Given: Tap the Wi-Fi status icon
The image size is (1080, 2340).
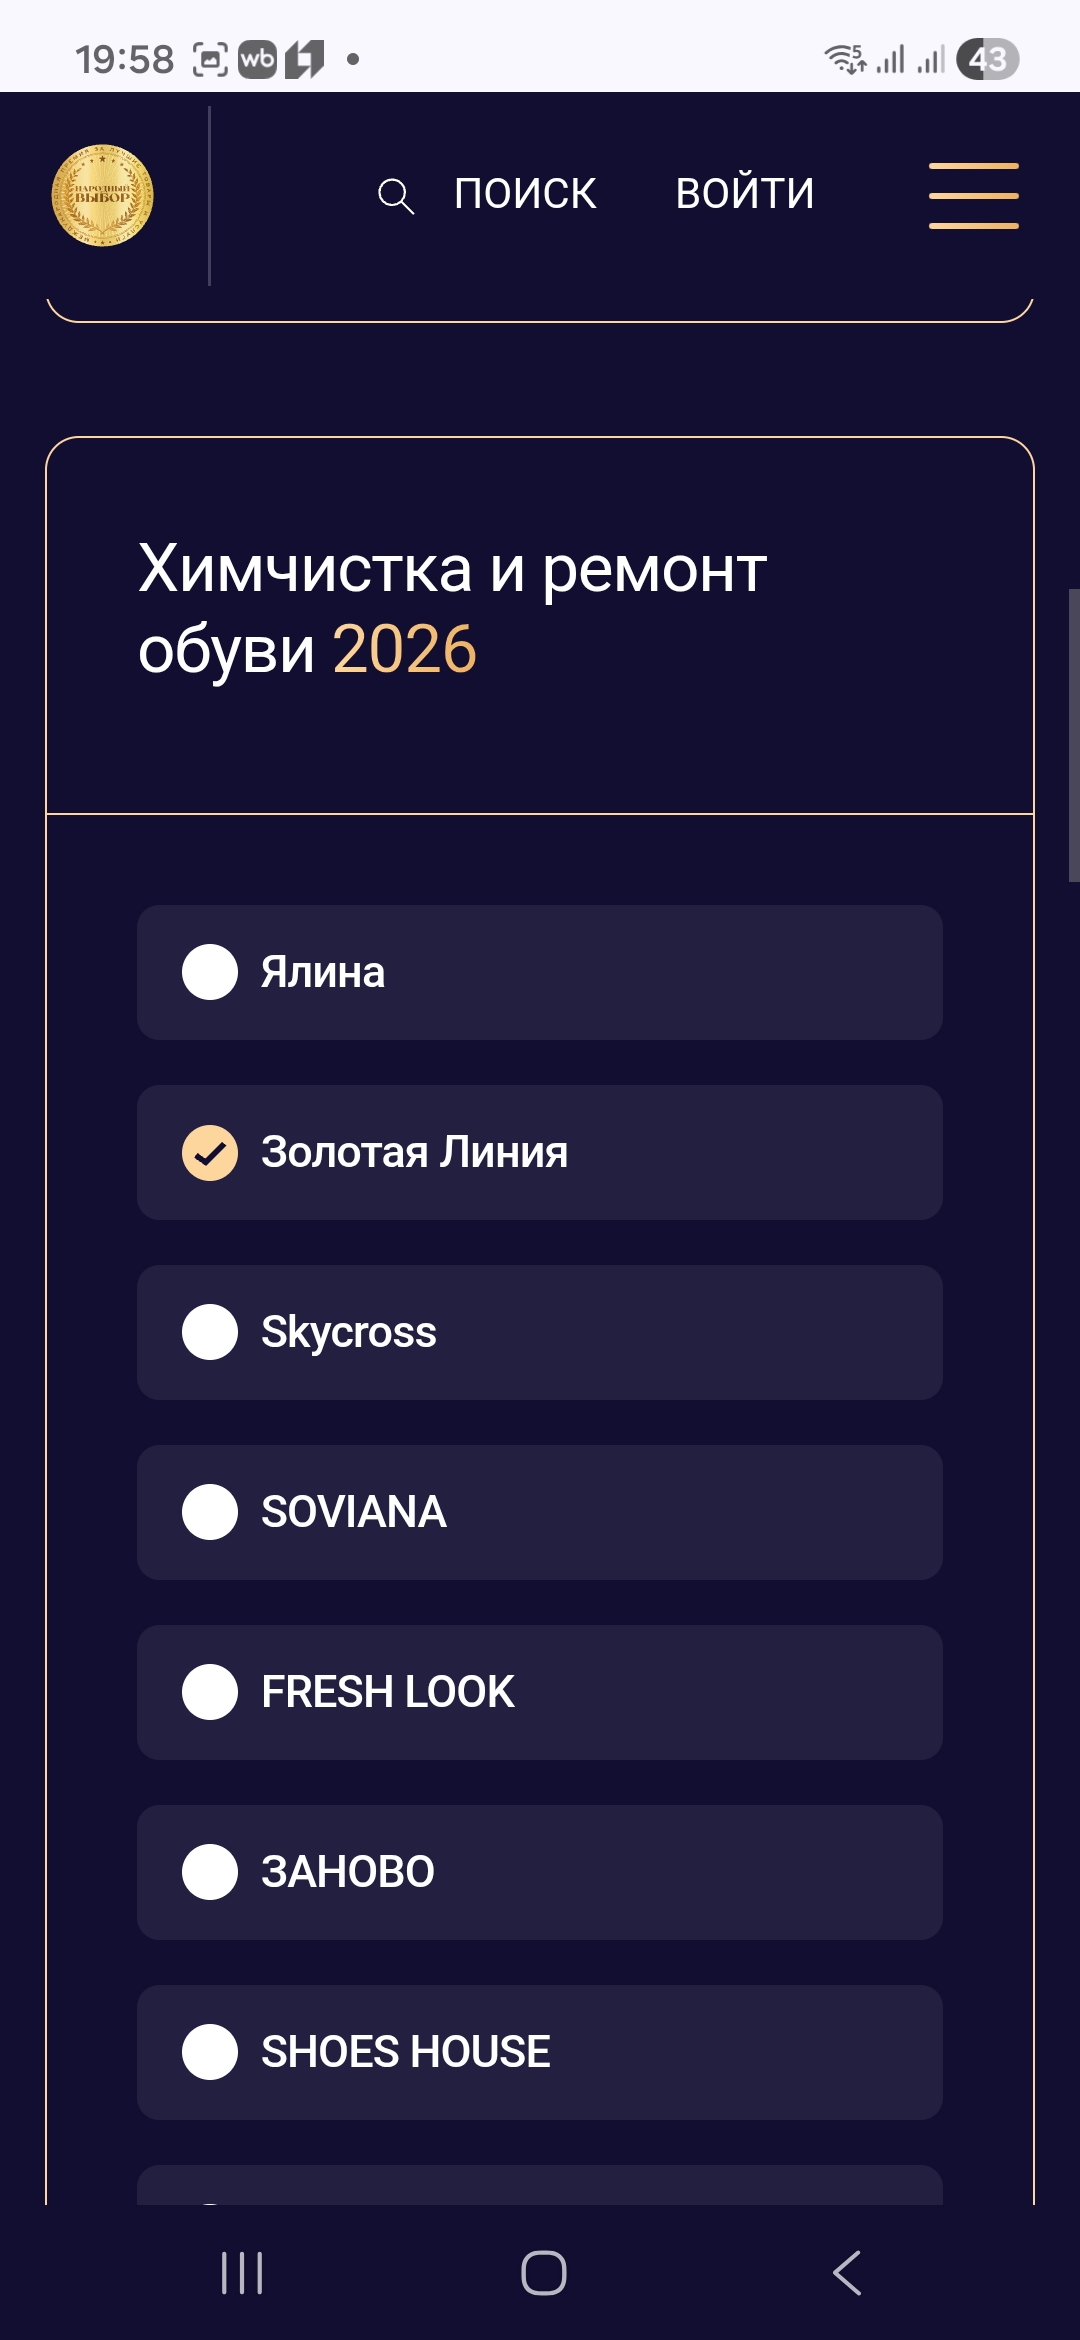Looking at the screenshot, I should coord(845,60).
